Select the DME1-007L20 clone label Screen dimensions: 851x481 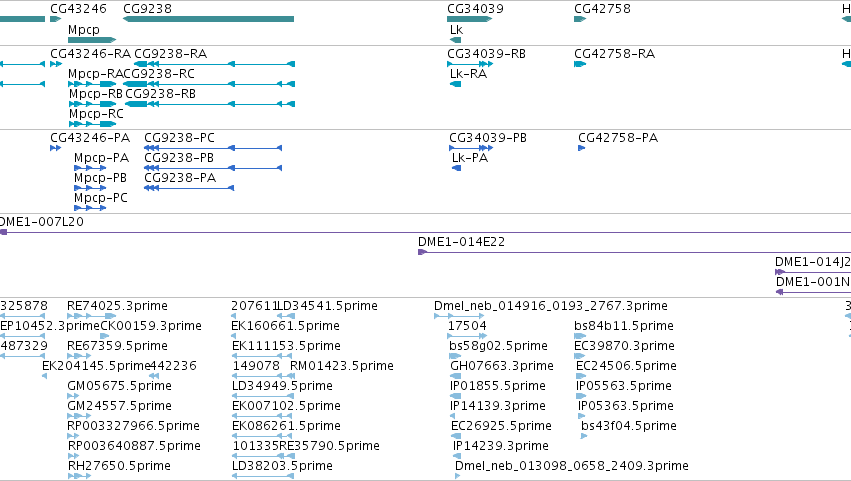pos(41,222)
